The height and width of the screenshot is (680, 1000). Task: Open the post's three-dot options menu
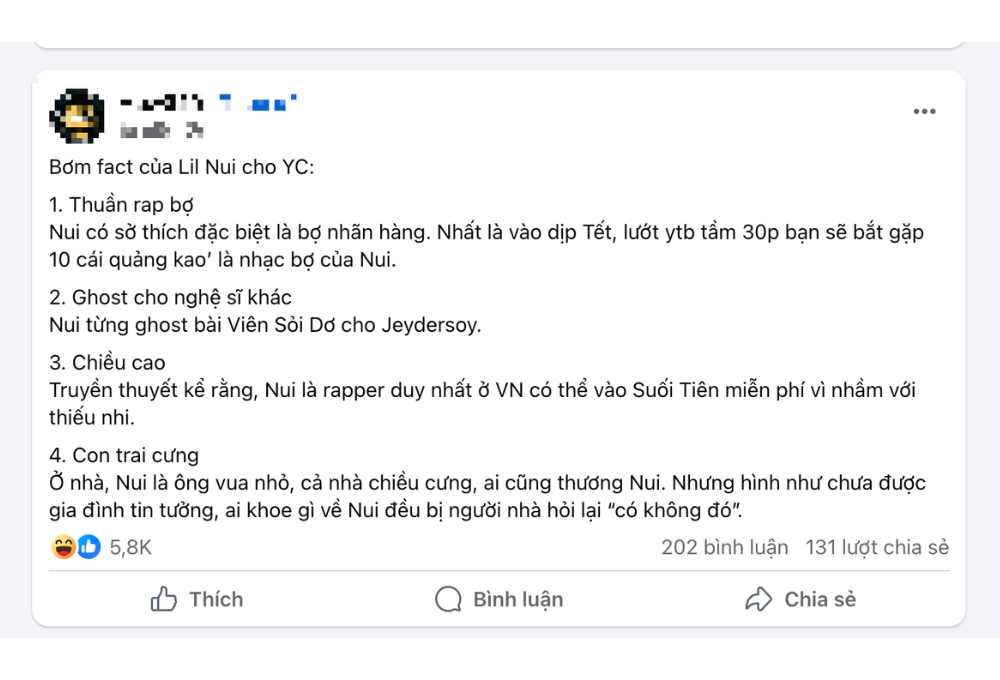(924, 111)
